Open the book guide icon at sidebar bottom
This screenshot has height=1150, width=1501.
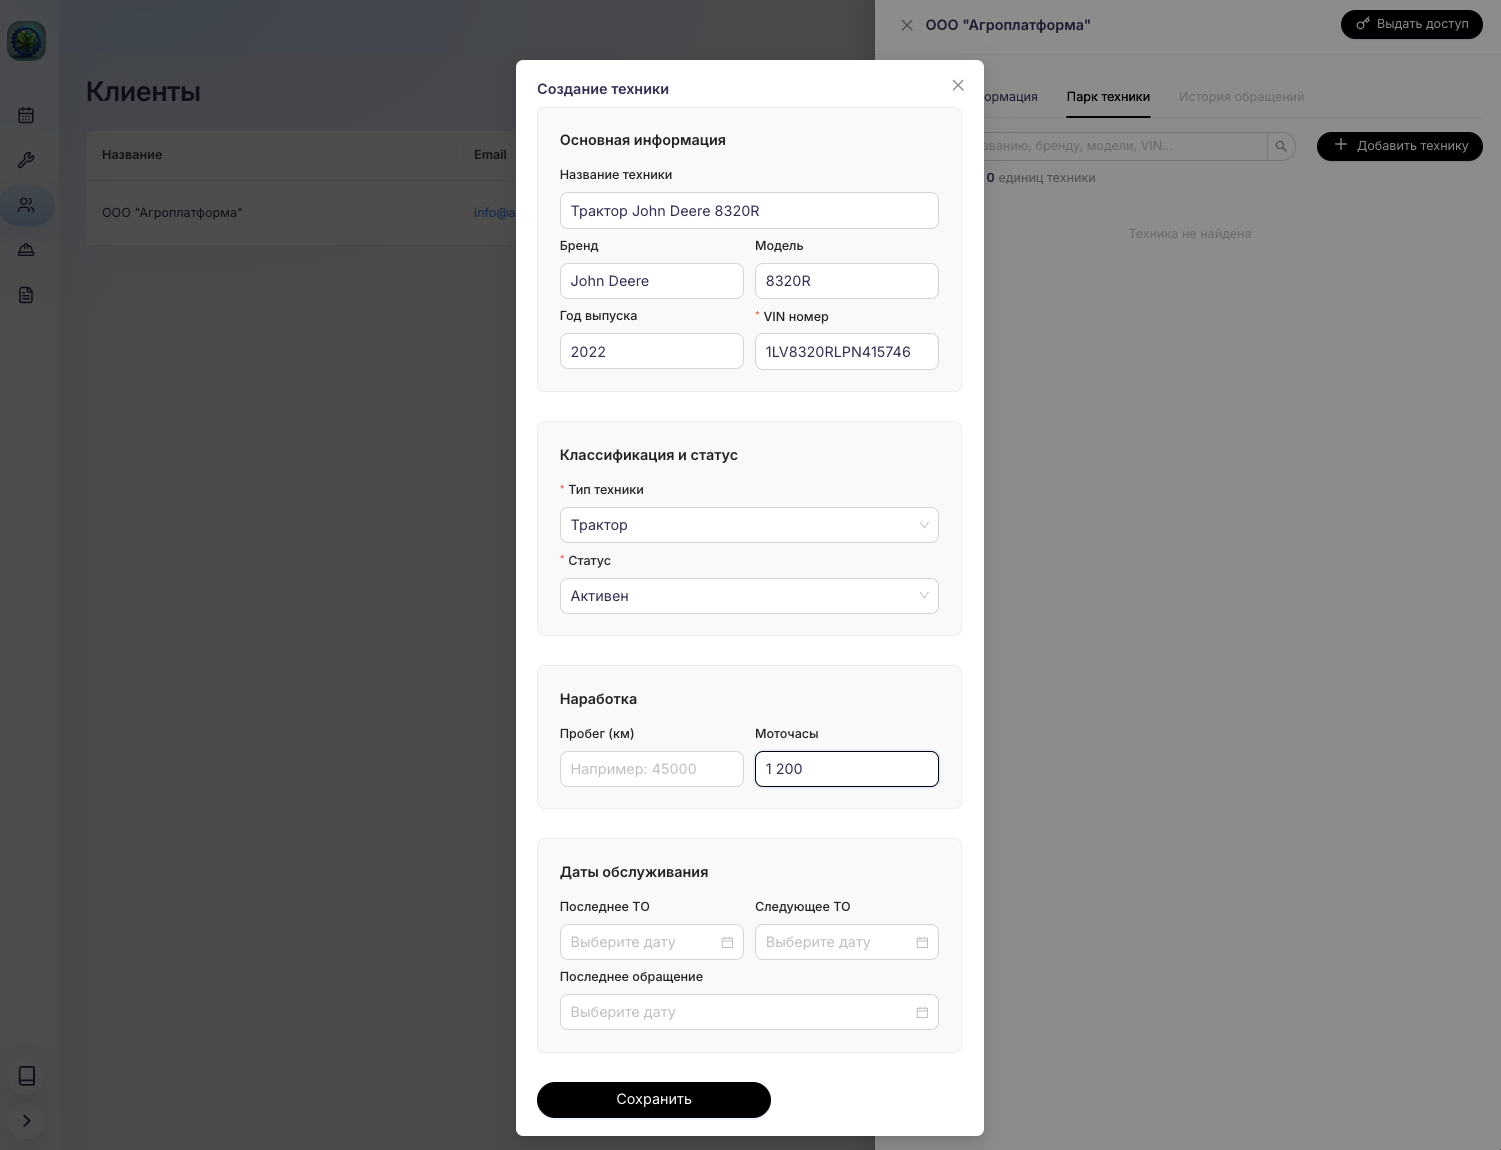27,1076
